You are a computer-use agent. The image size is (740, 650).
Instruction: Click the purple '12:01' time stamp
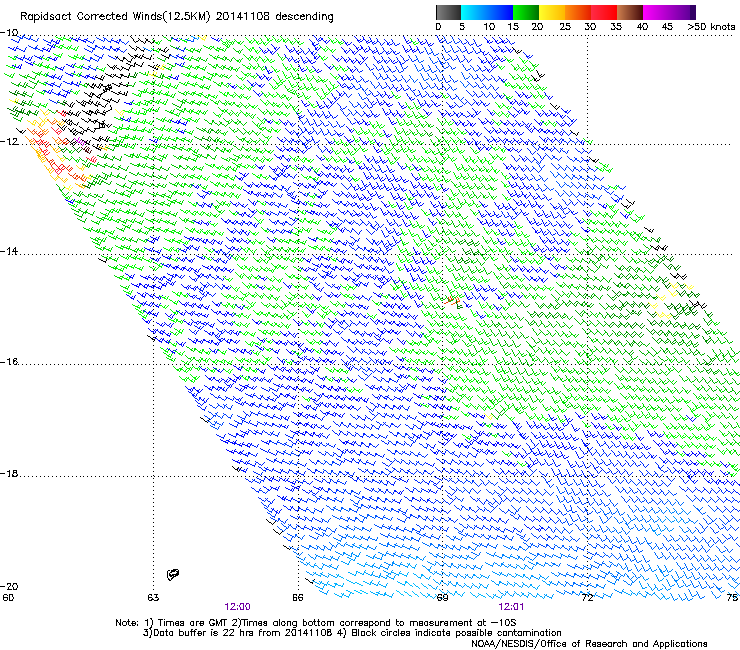tap(511, 607)
